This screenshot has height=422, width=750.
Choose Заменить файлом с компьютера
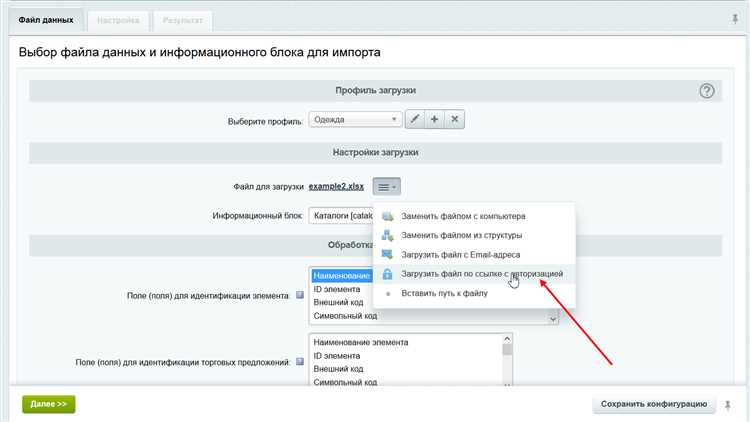(474, 216)
